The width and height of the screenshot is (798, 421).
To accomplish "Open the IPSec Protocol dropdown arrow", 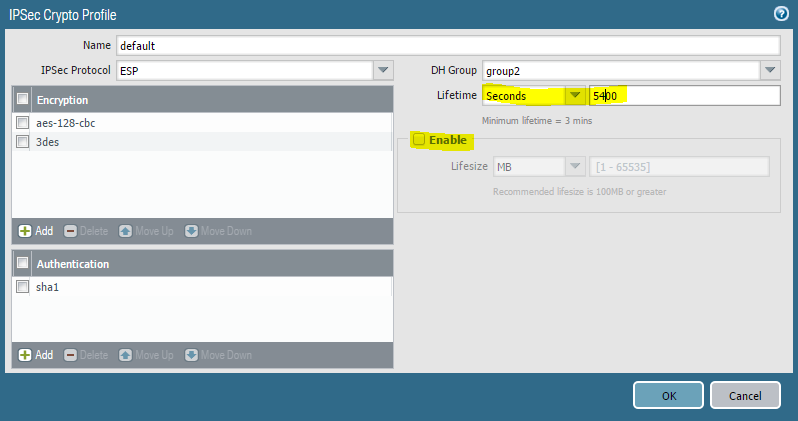I will 383,70.
